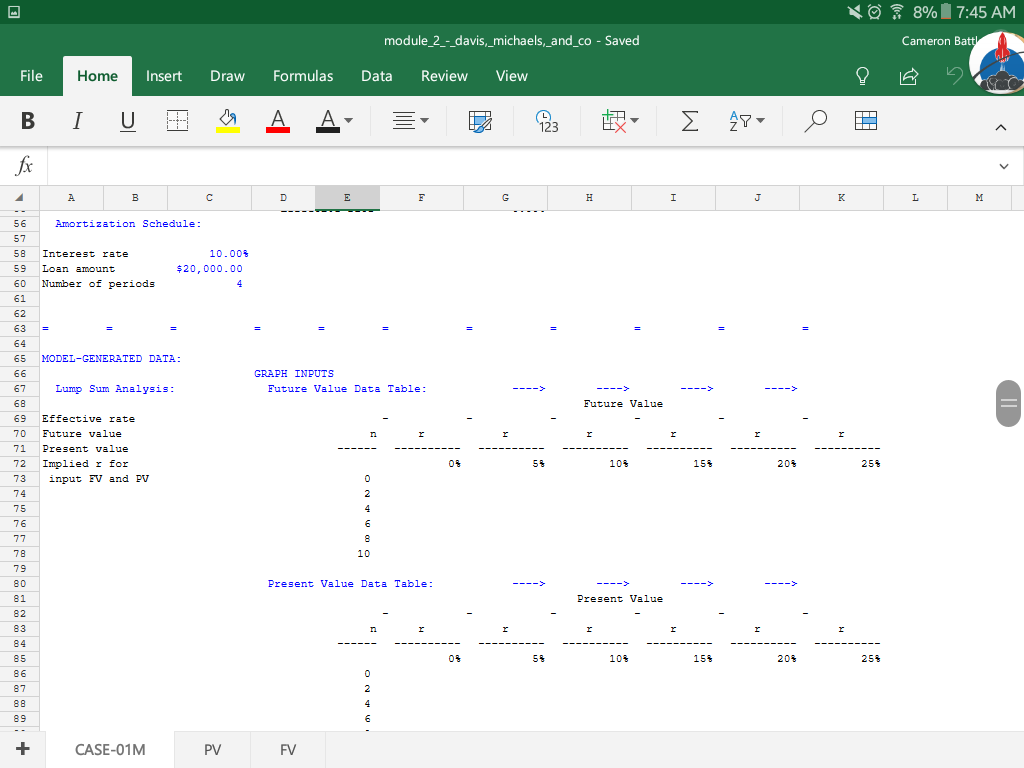Click the formula bar input field
1024x768 pixels.
point(519,166)
